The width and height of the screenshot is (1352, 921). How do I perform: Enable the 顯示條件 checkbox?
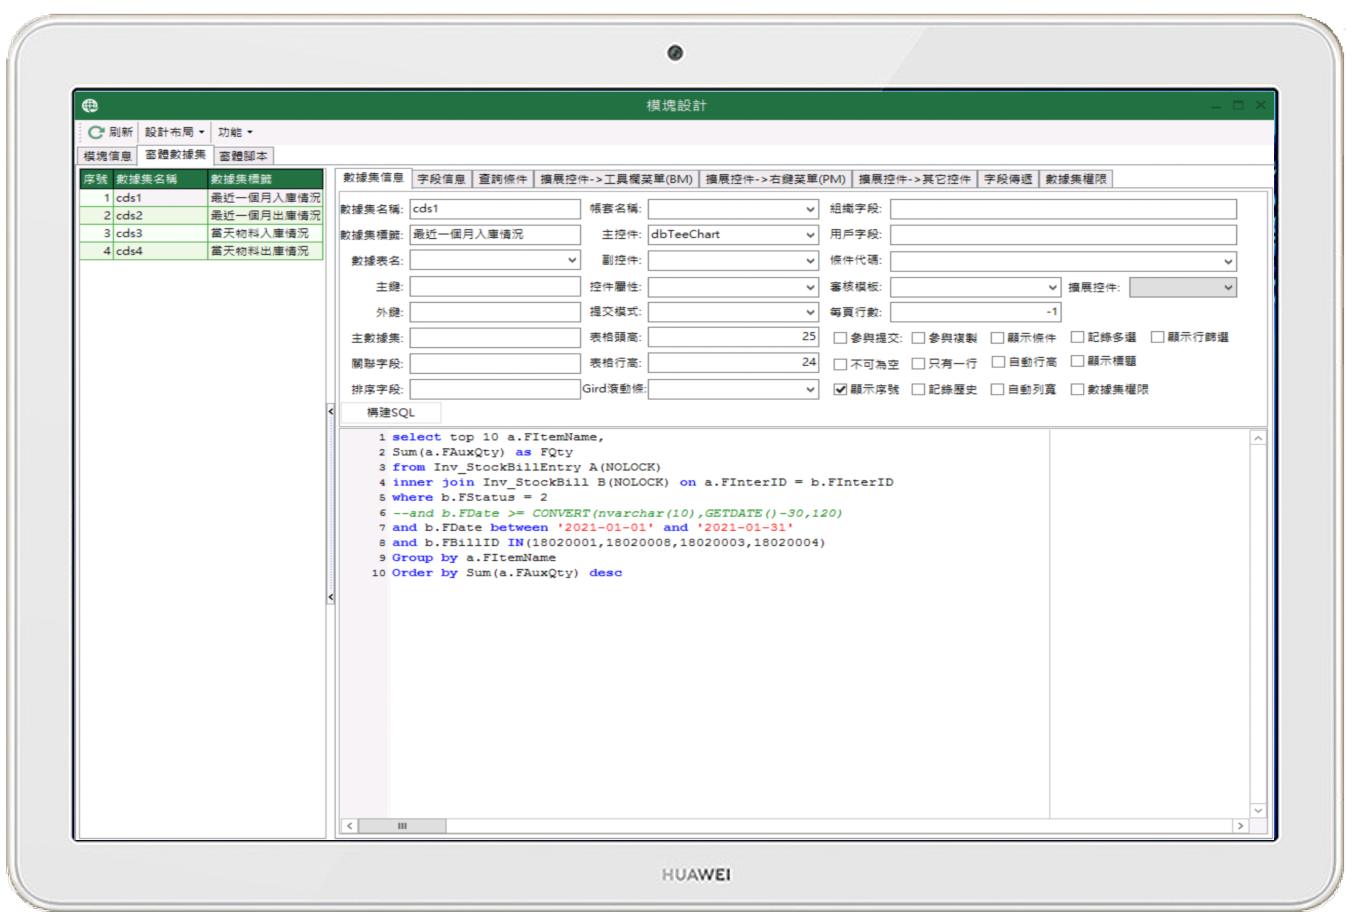pyautogui.click(x=997, y=338)
